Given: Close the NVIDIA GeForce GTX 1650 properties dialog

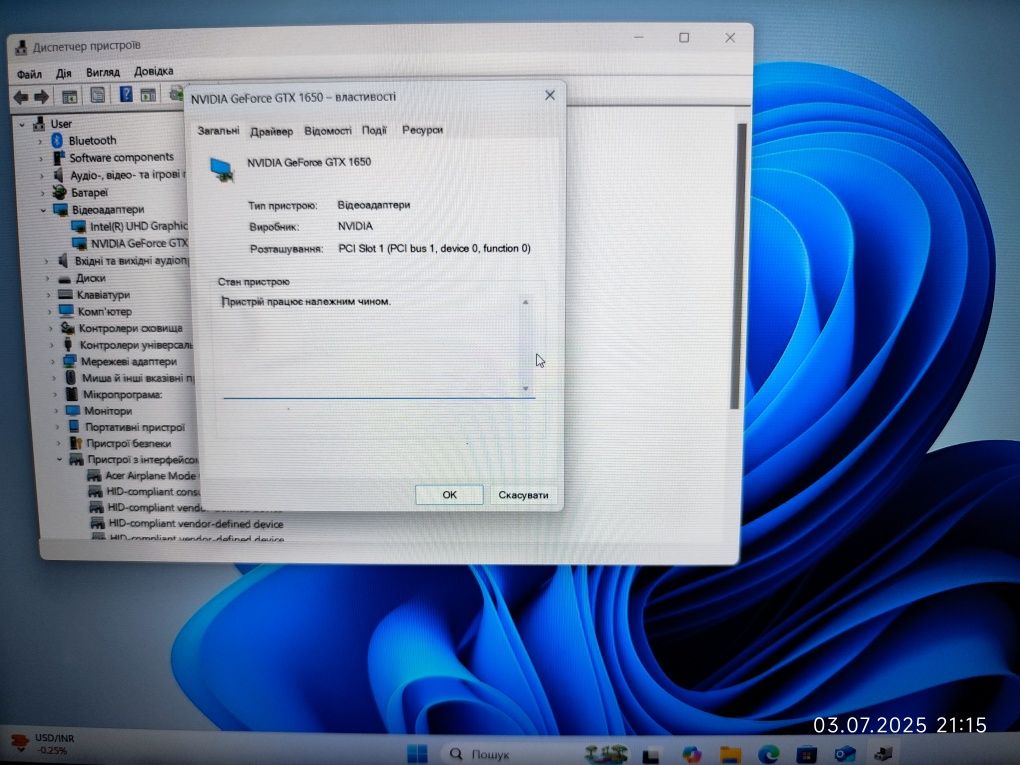Looking at the screenshot, I should pyautogui.click(x=550, y=95).
